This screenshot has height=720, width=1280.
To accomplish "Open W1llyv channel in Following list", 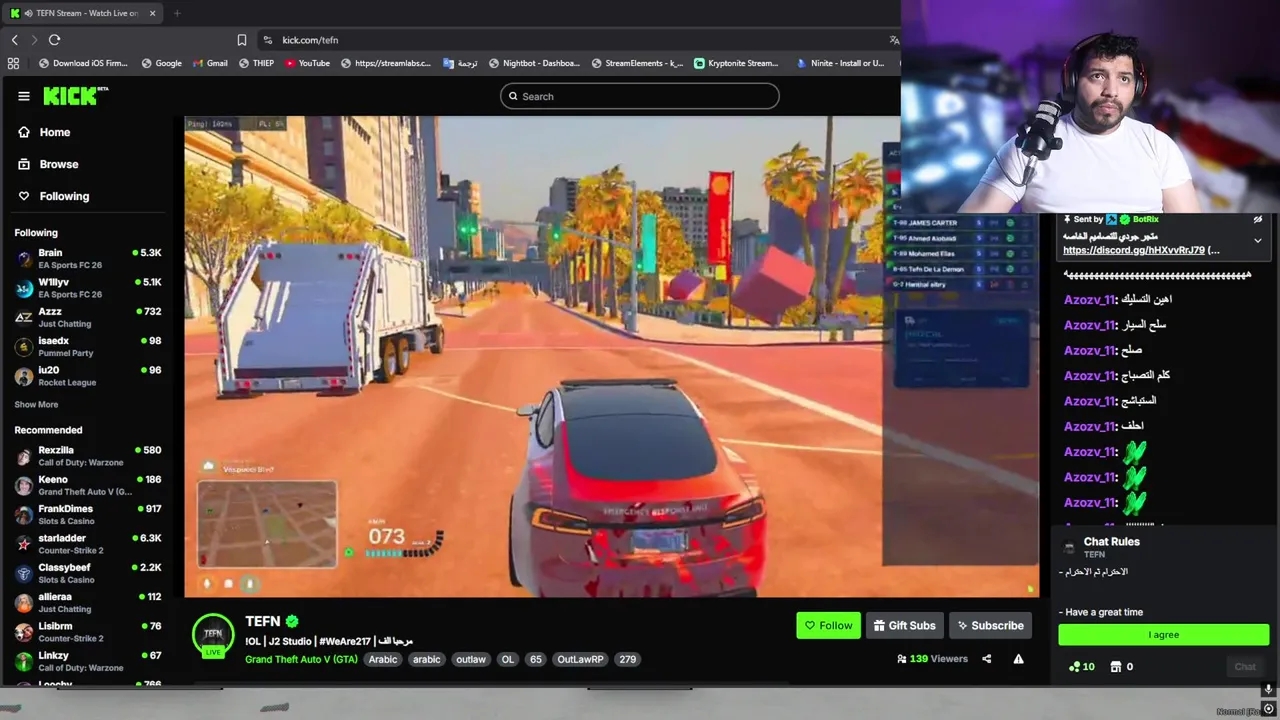I will coord(87,288).
